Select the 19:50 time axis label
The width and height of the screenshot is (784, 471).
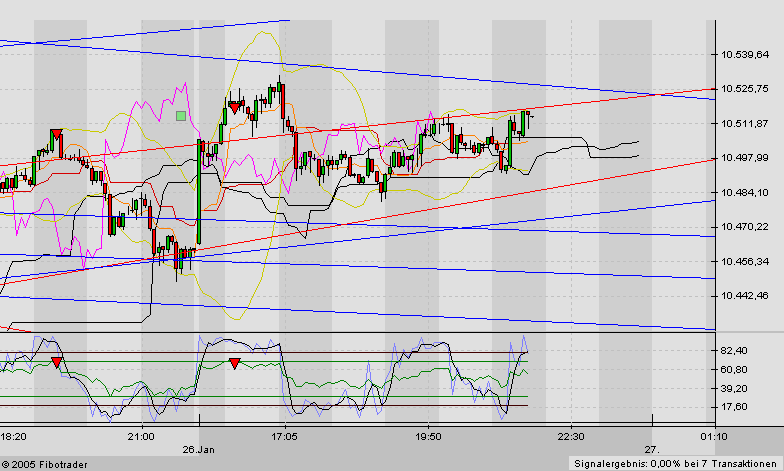428,437
